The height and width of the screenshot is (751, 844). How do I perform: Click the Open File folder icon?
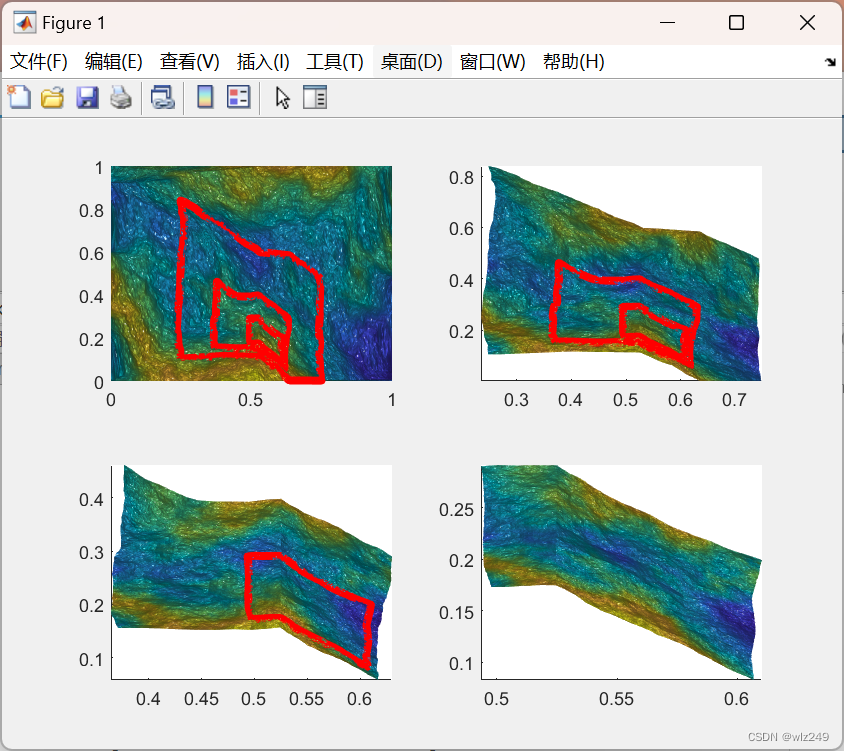tap(53, 97)
